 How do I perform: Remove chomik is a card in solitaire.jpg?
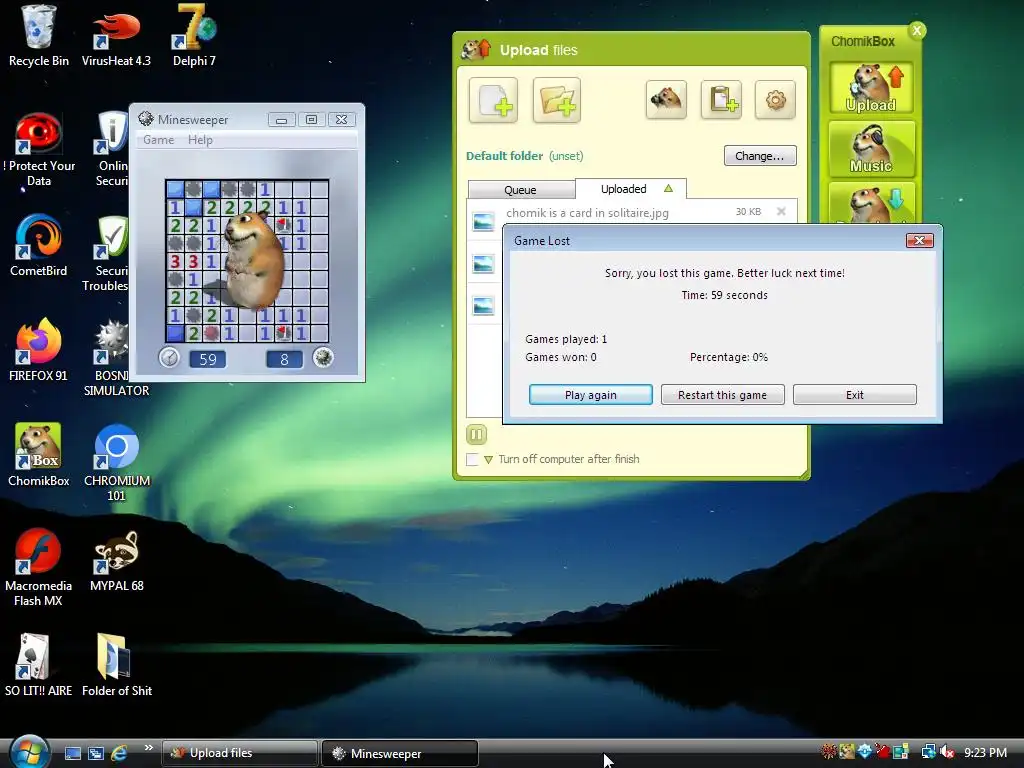pos(781,211)
